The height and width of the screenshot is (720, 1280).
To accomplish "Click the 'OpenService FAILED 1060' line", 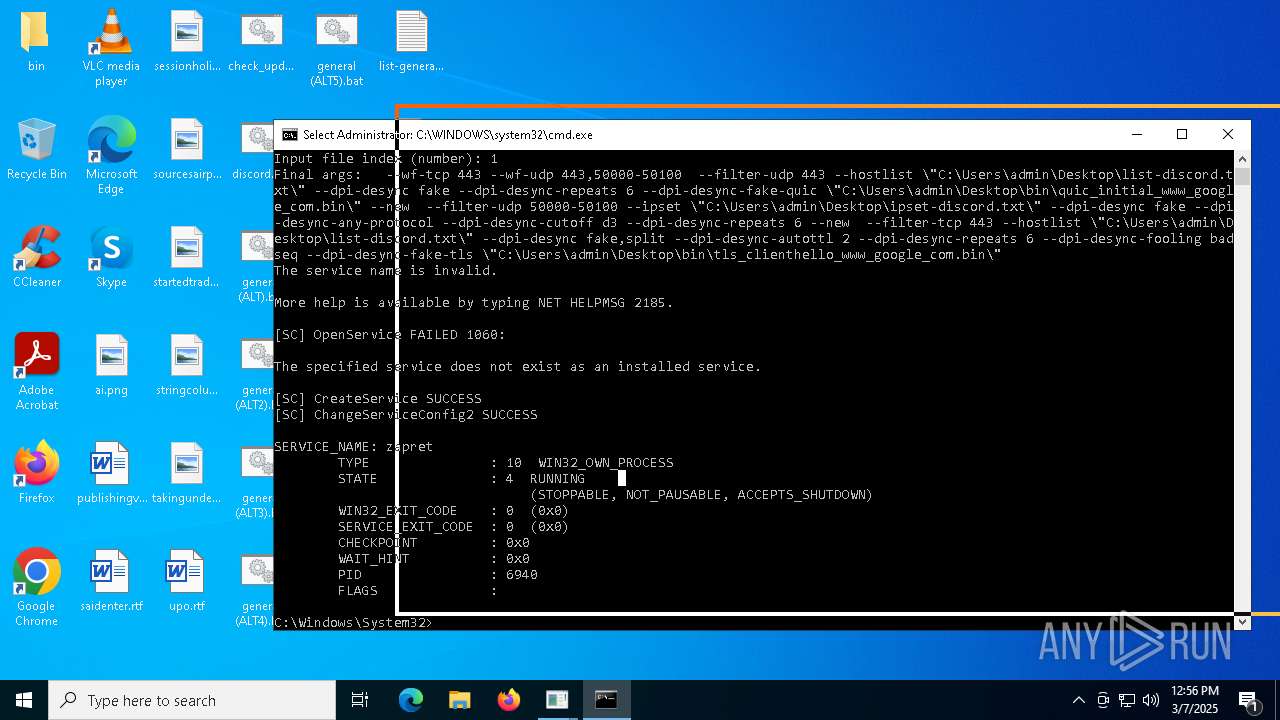I will (390, 334).
